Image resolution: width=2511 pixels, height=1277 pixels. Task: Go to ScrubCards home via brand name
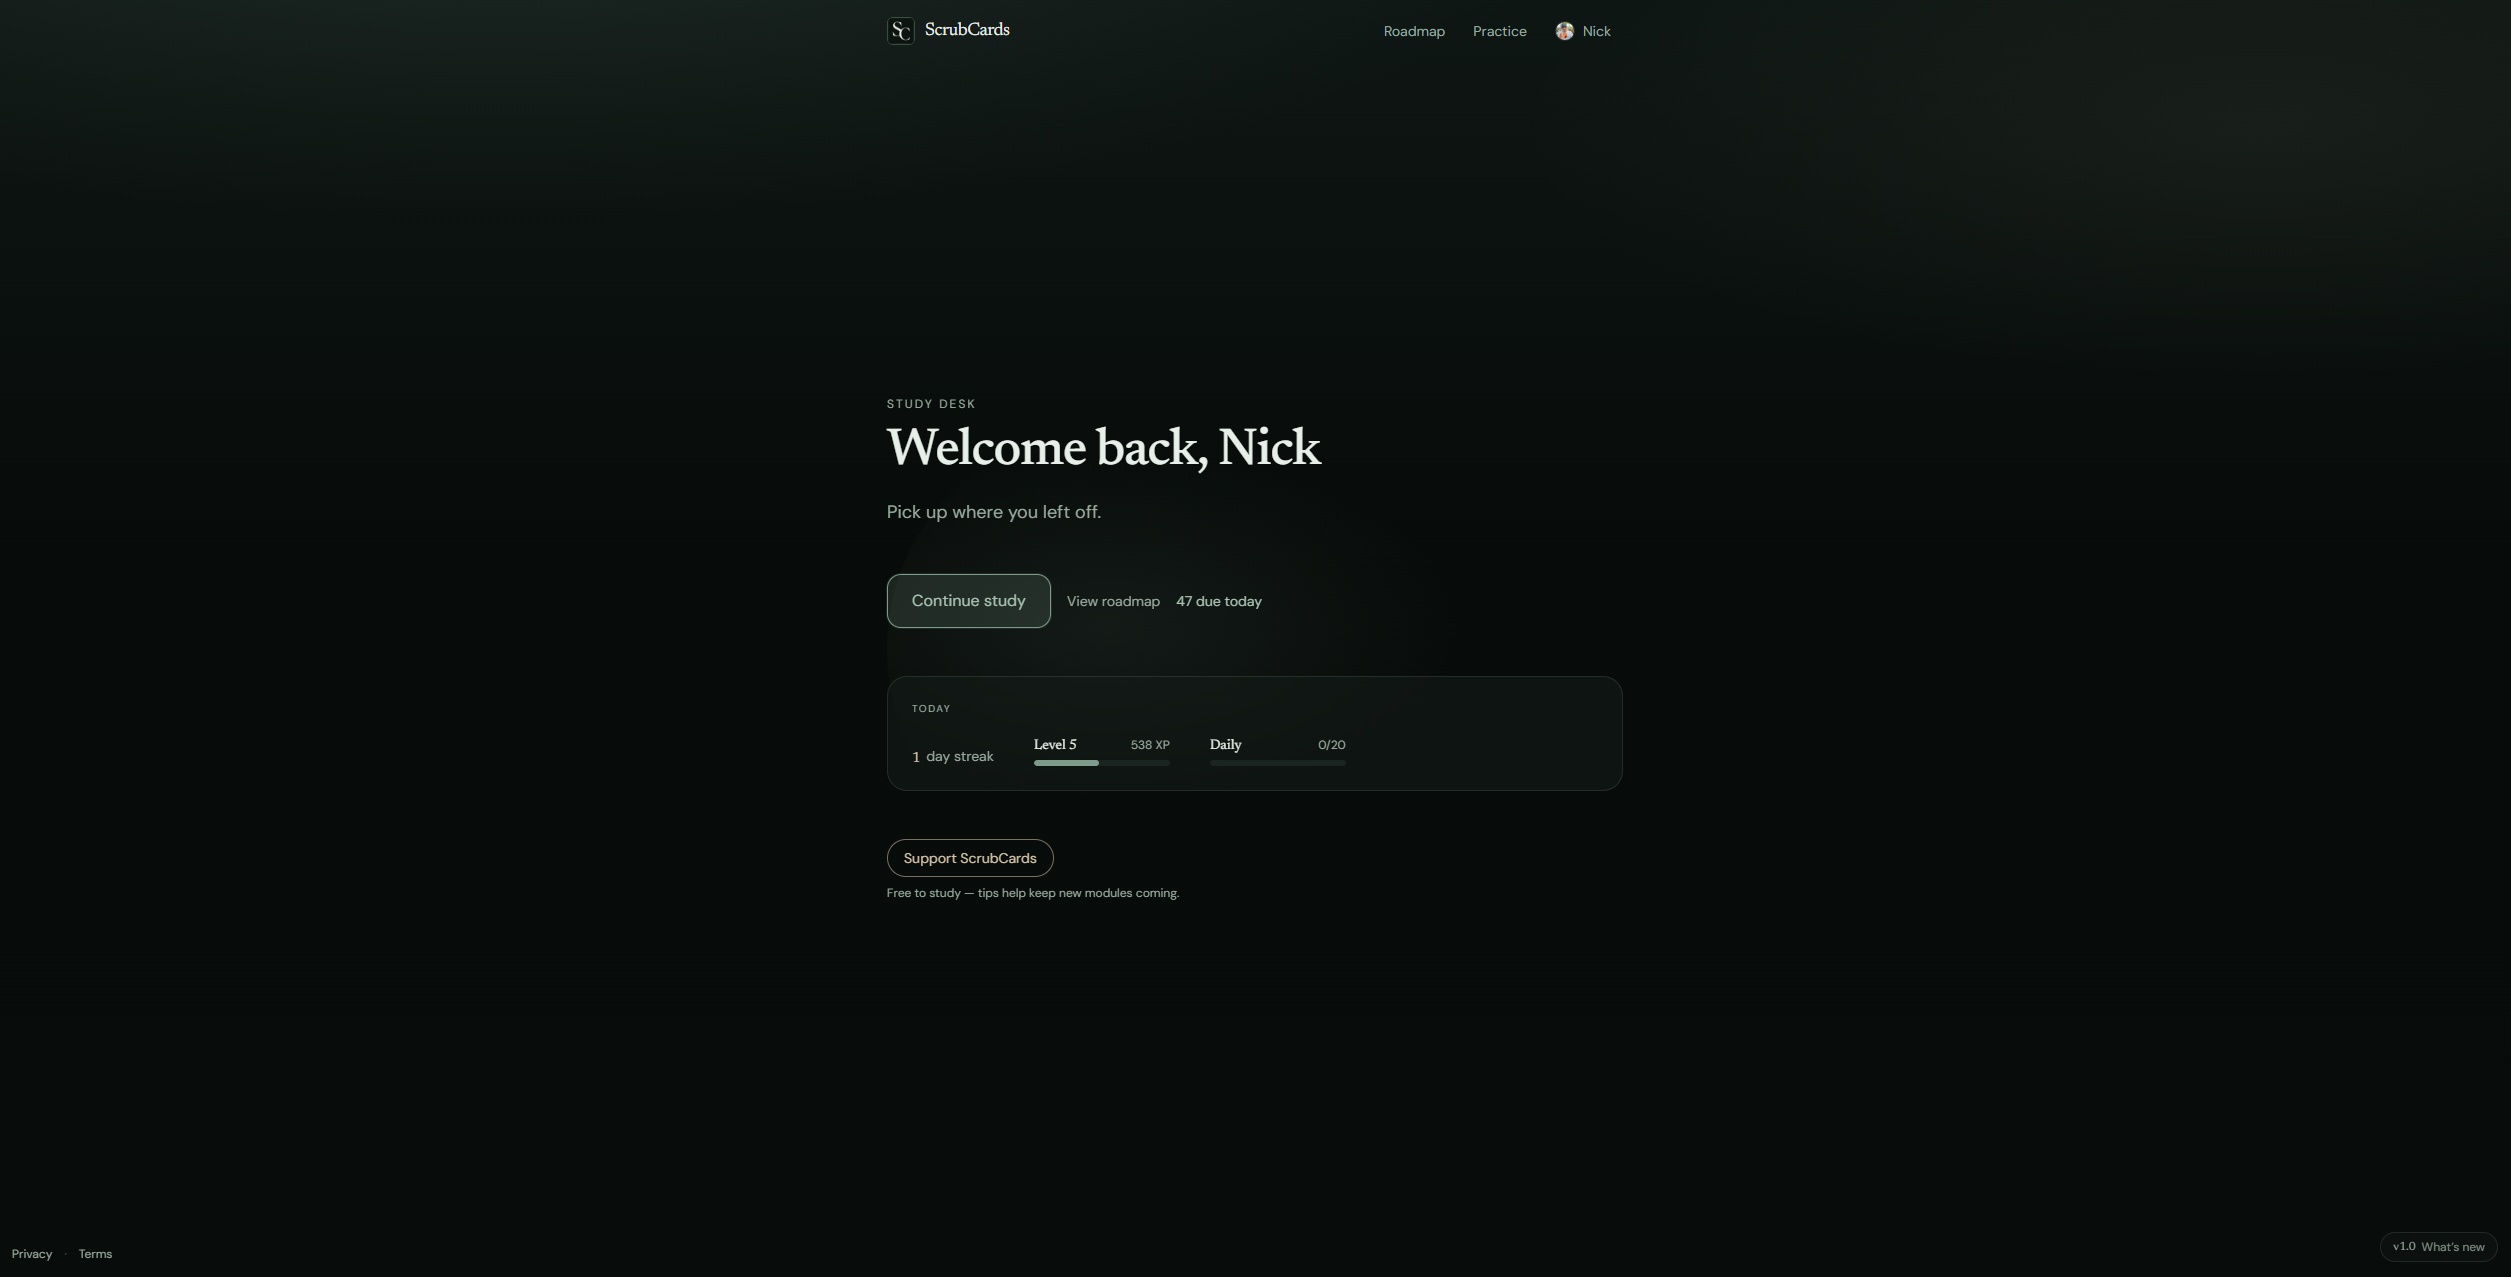point(967,30)
